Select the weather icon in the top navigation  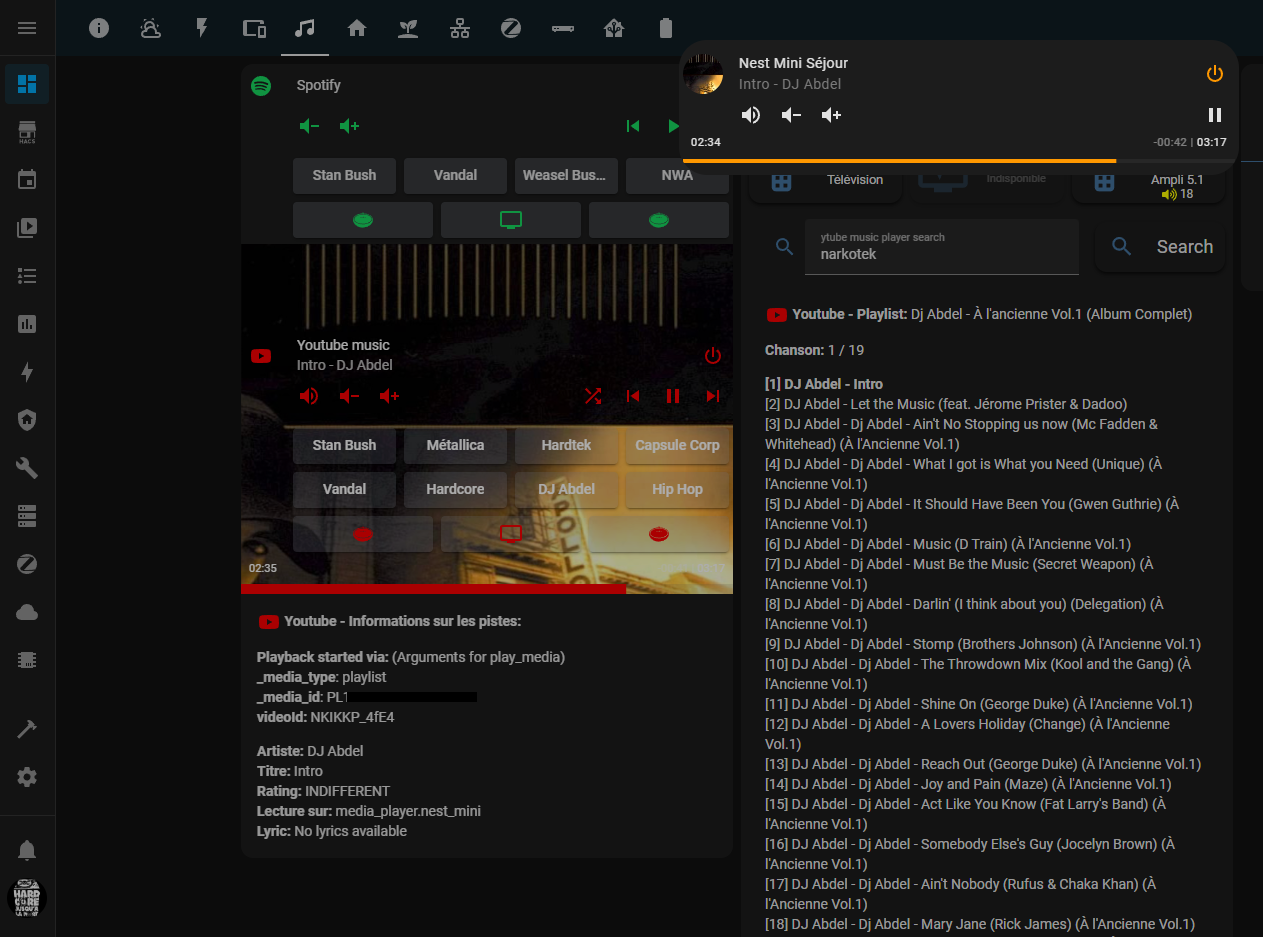[x=151, y=28]
